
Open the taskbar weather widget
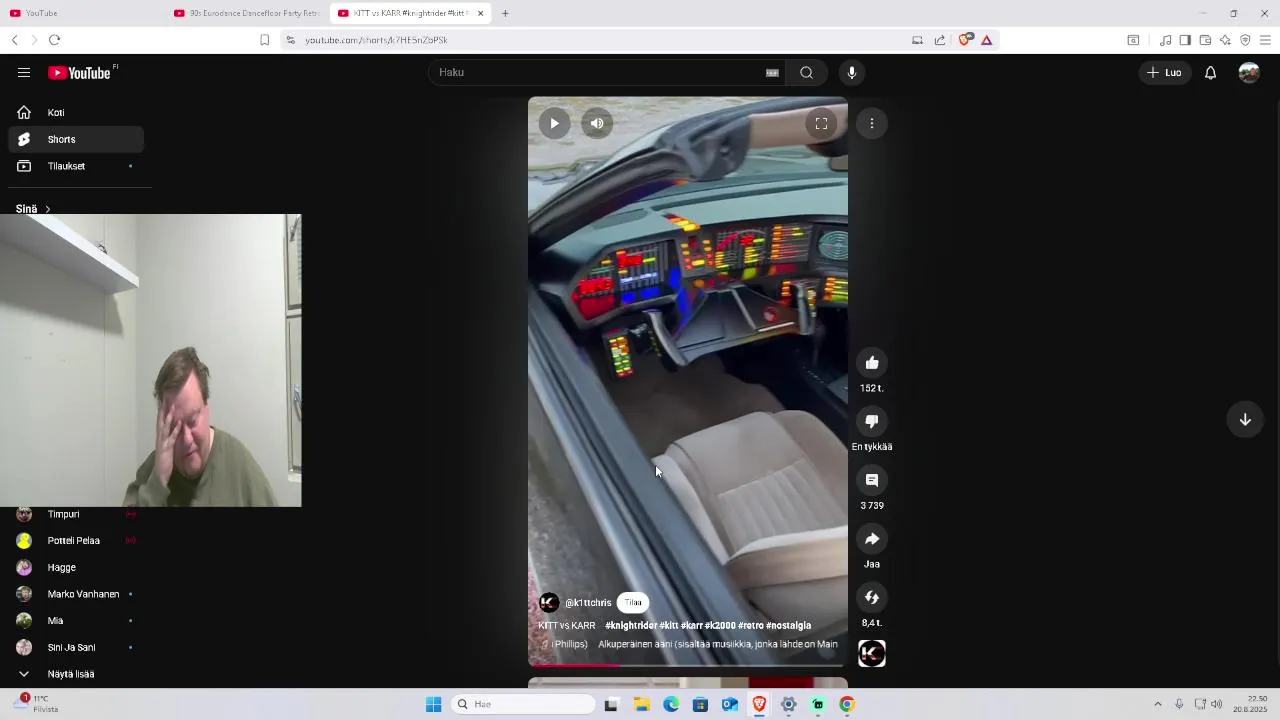coord(38,704)
